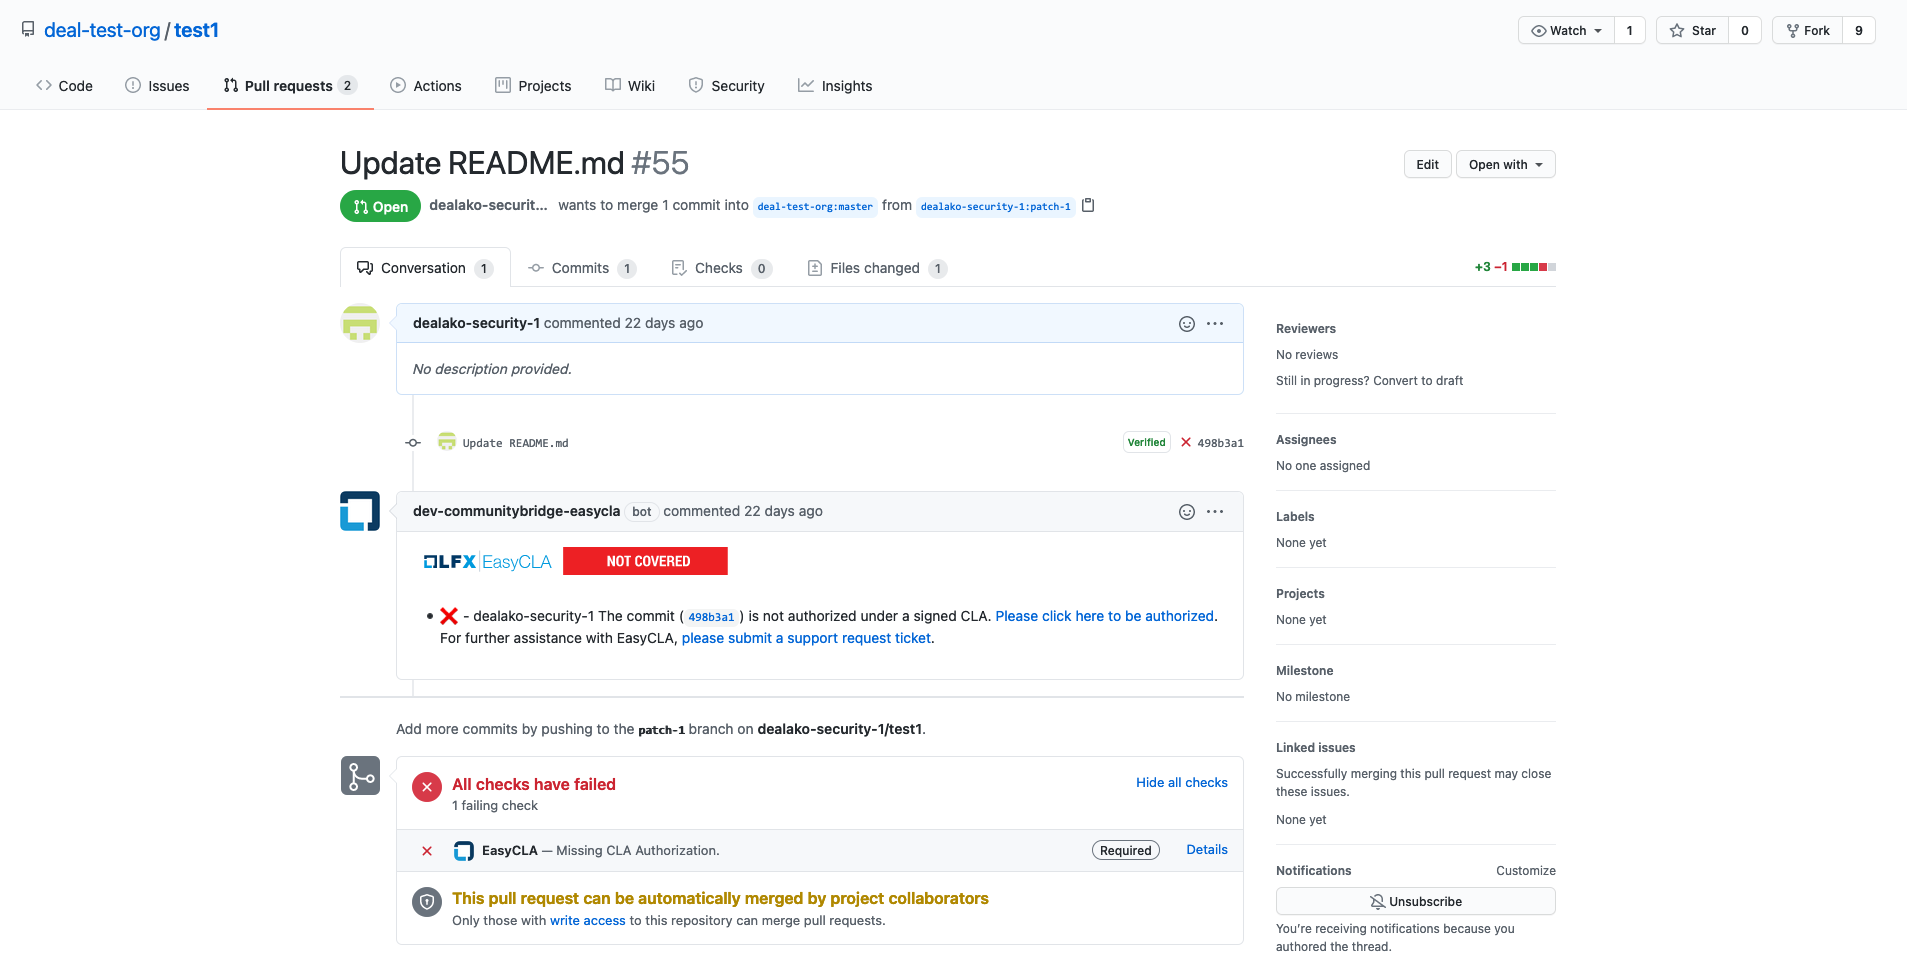The image size is (1907, 958).
Task: Customize notification settings
Action: pyautogui.click(x=1525, y=870)
